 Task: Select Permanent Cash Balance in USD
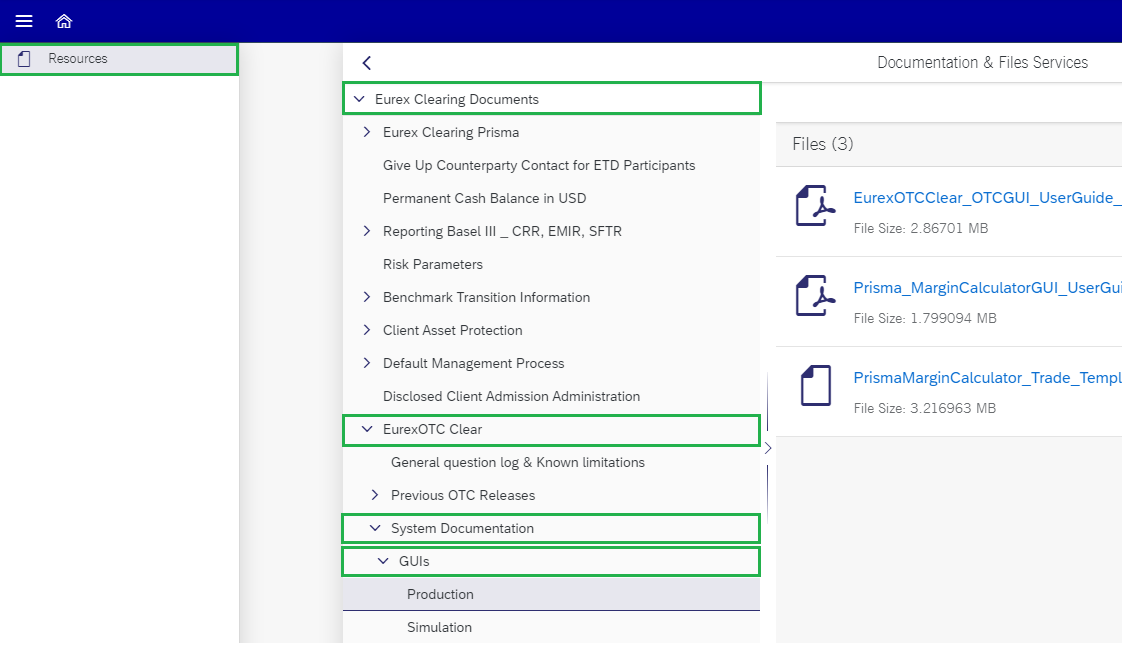[551, 198]
